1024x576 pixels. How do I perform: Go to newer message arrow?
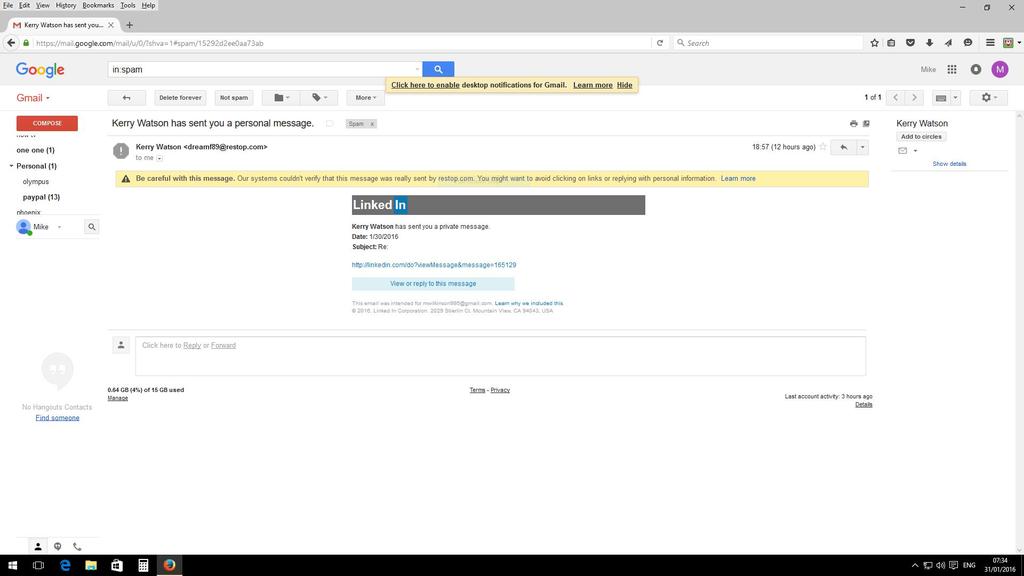895,97
